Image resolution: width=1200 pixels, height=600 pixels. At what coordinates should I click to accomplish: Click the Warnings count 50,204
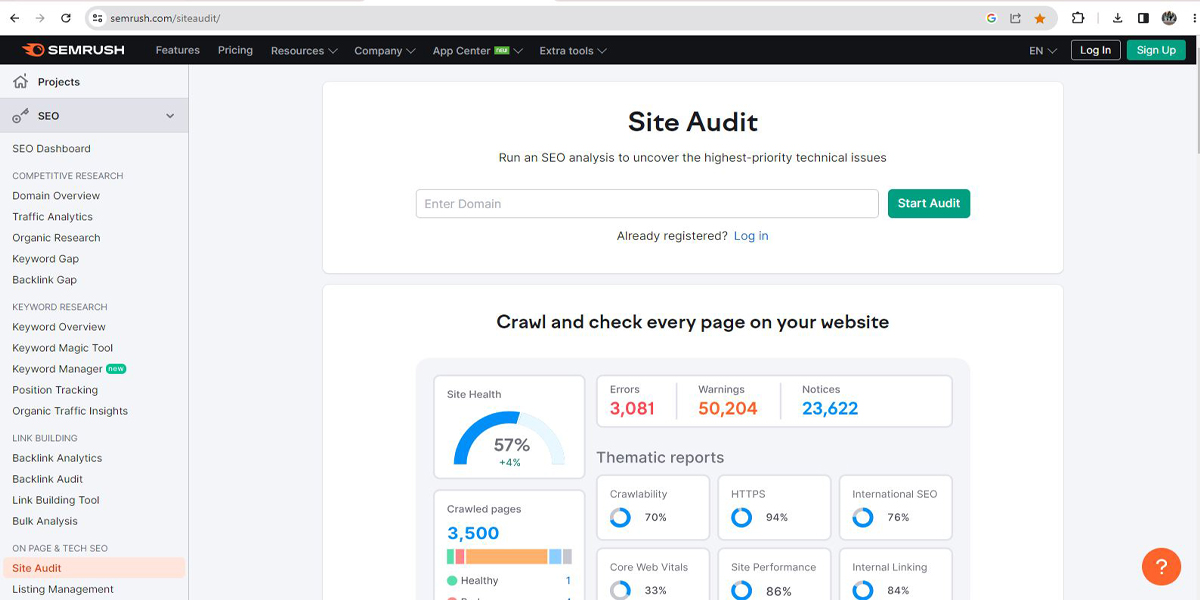coord(728,408)
